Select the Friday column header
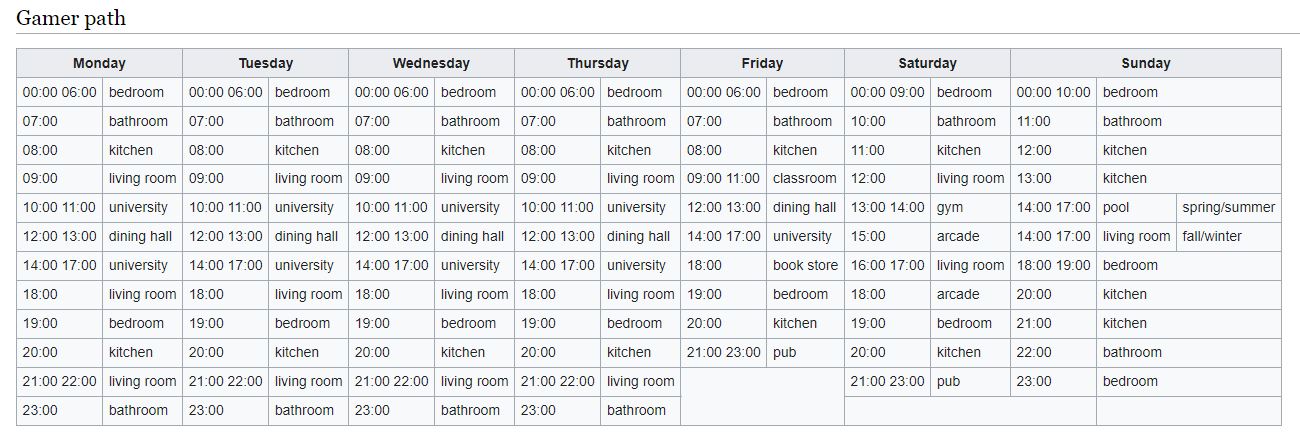 pyautogui.click(x=762, y=63)
